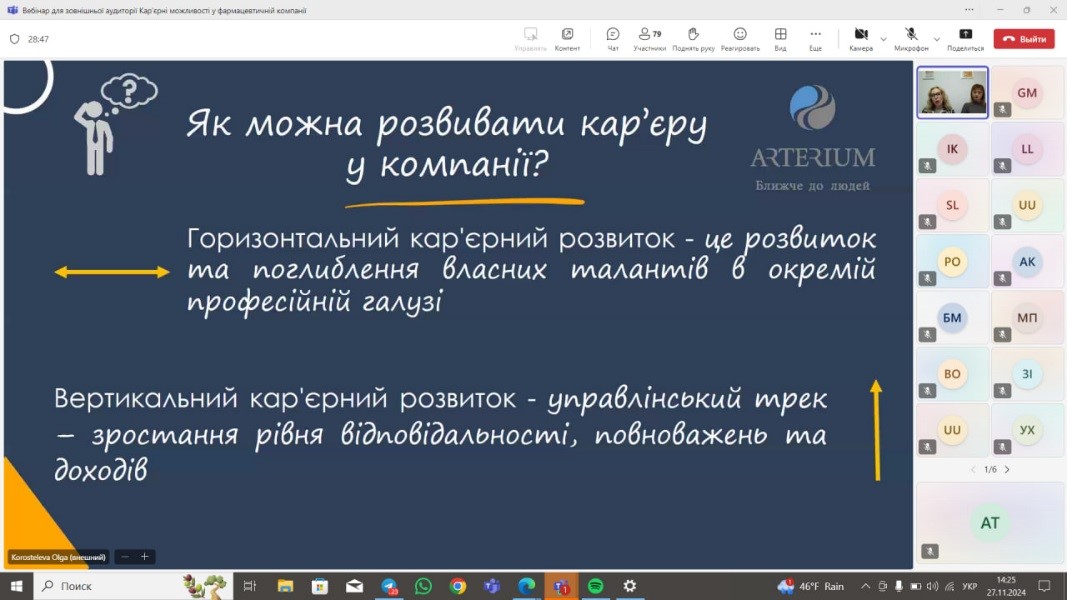This screenshot has height=600, width=1067.
Task: Show the Участники list
Action: (x=649, y=39)
